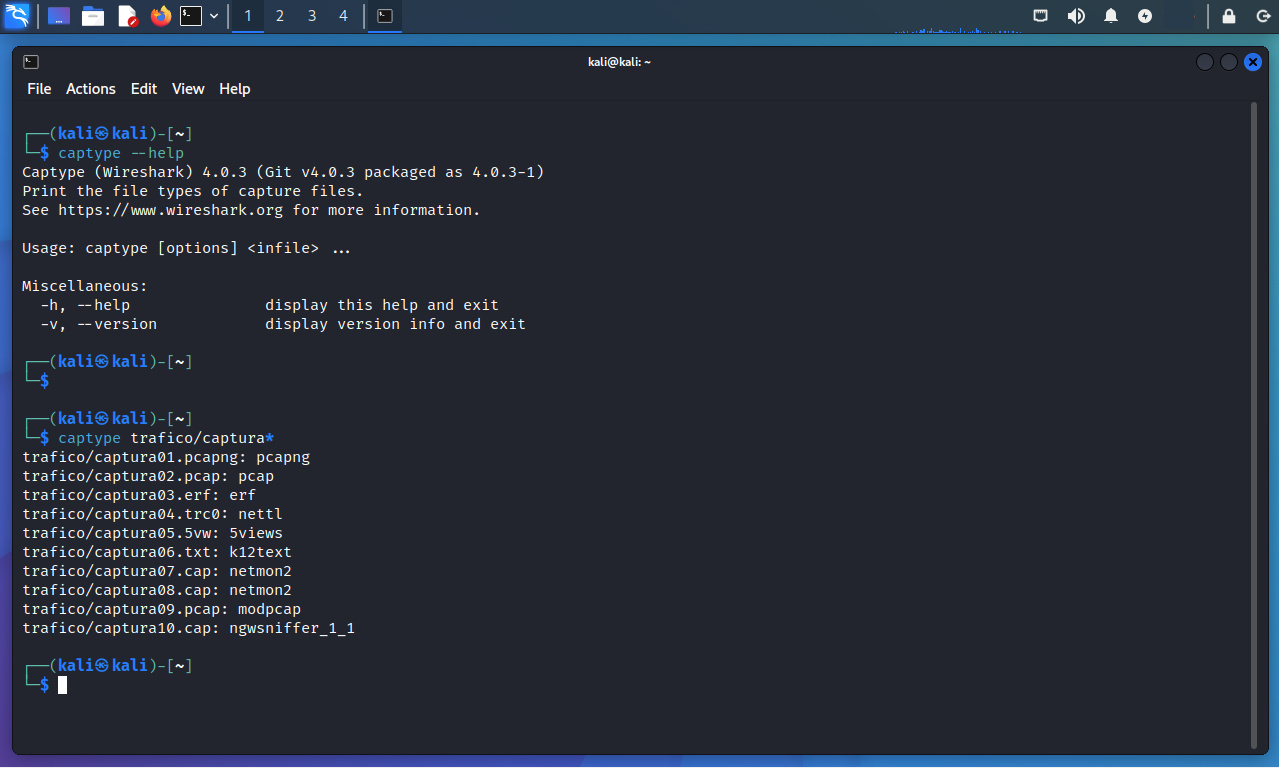Open terminal emulator launcher in panel
Image resolution: width=1279 pixels, height=768 pixels.
point(191,16)
